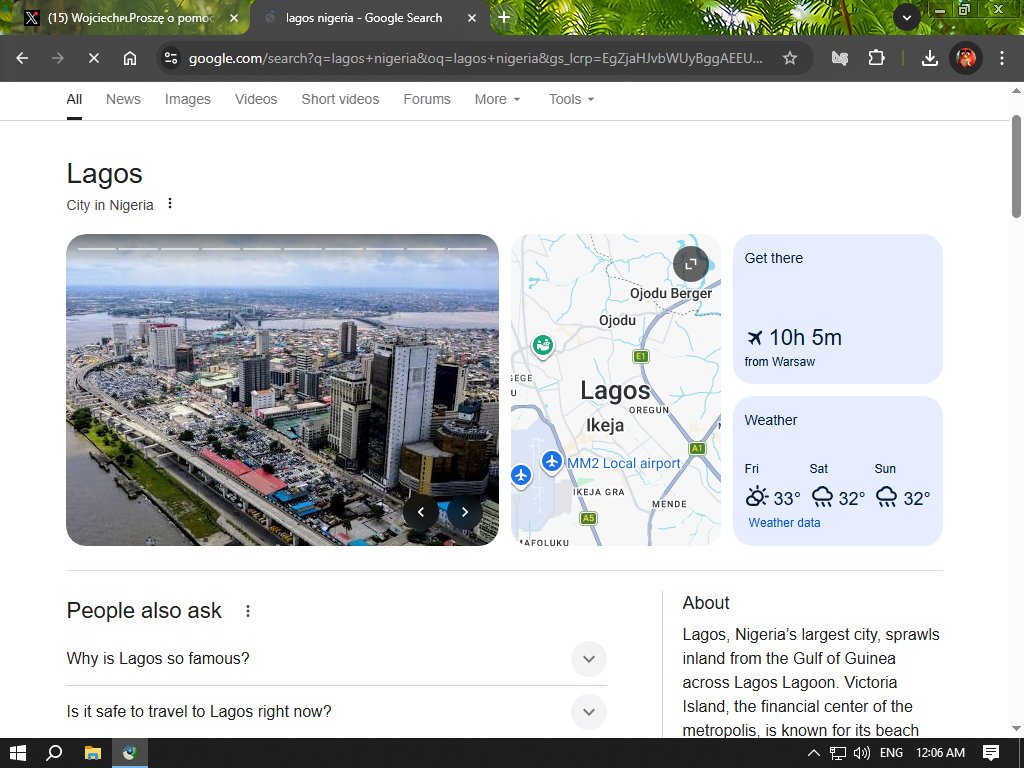Open Downloads from the toolbar icon
The height and width of the screenshot is (768, 1024).
pyautogui.click(x=928, y=58)
